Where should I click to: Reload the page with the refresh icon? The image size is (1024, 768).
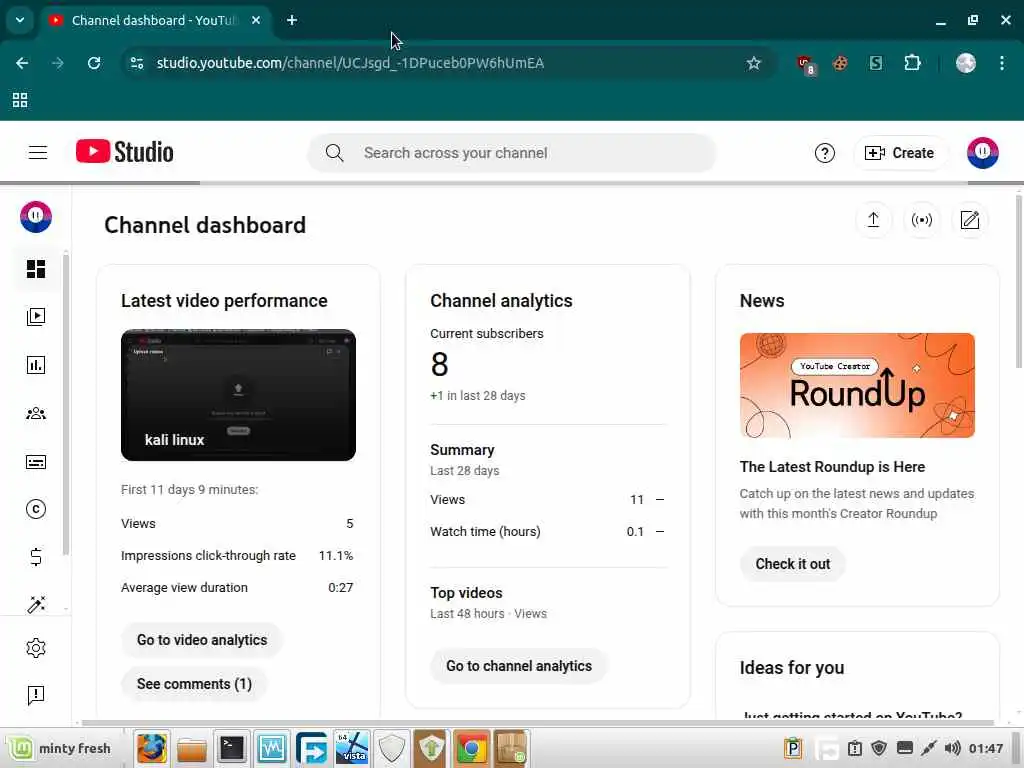coord(93,63)
